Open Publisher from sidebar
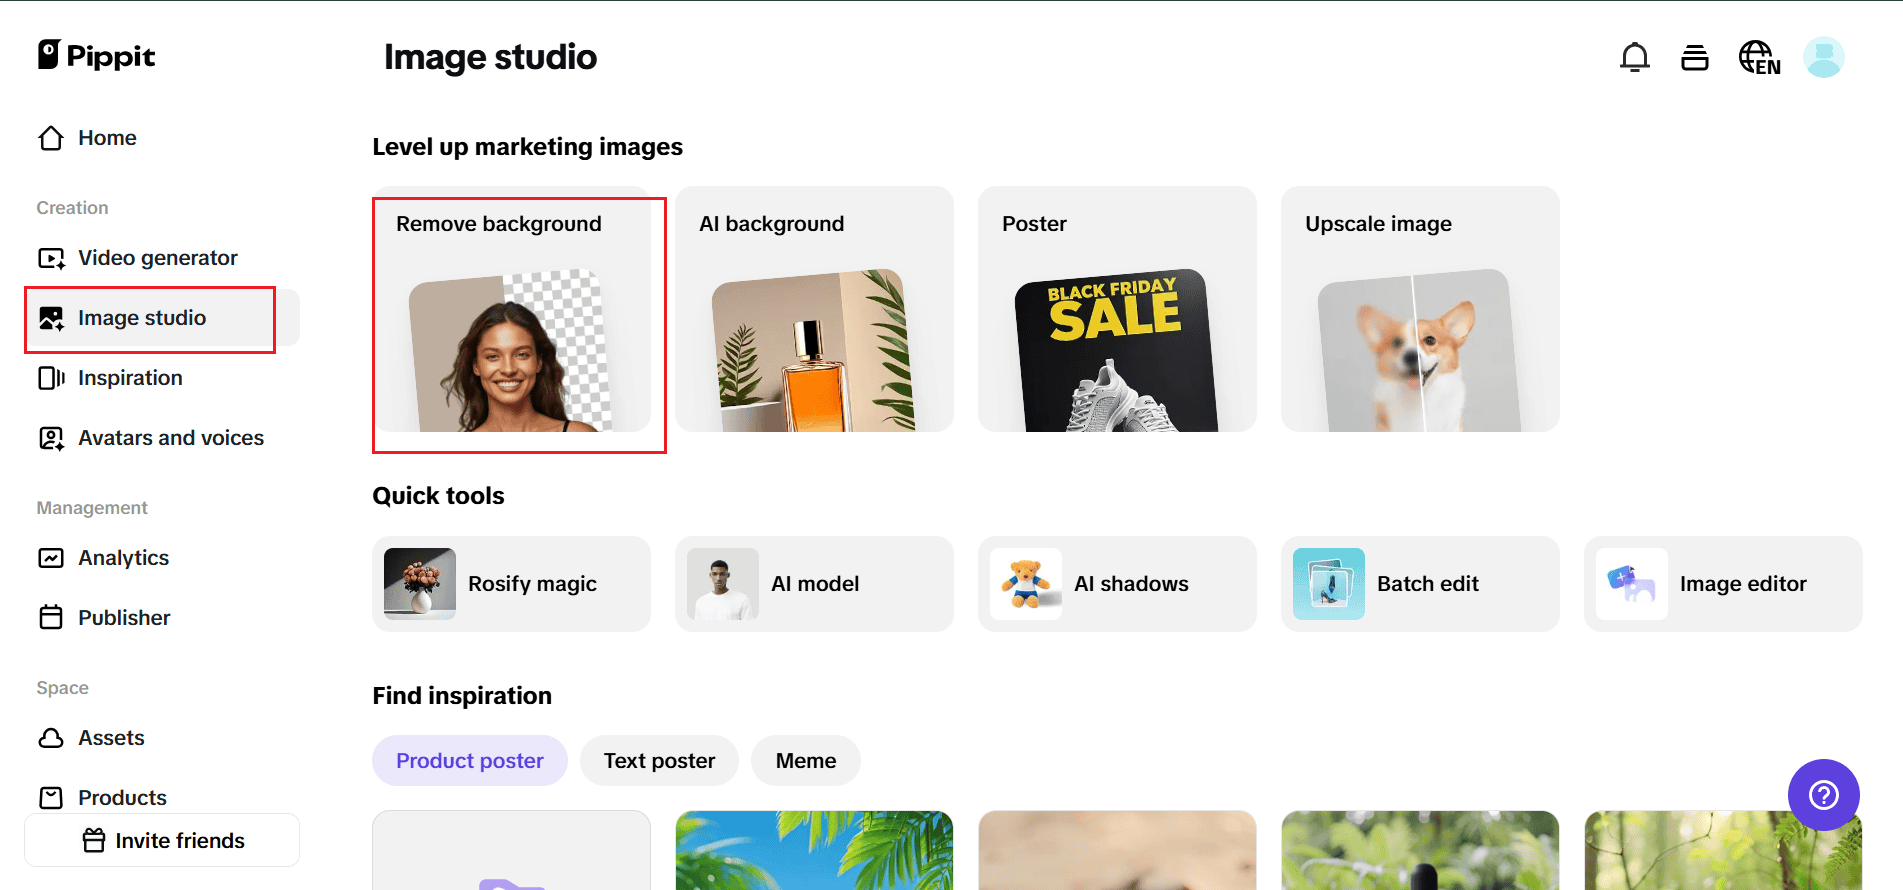The height and width of the screenshot is (890, 1903). coord(162,618)
